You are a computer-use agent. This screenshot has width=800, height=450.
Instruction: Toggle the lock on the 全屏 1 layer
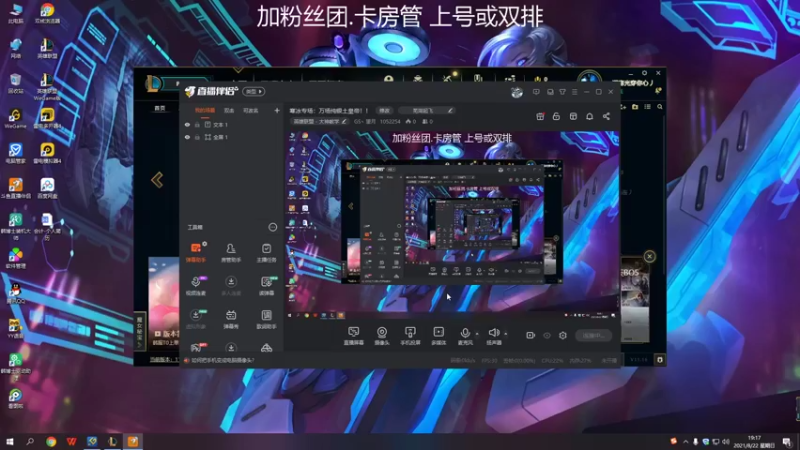[x=197, y=137]
